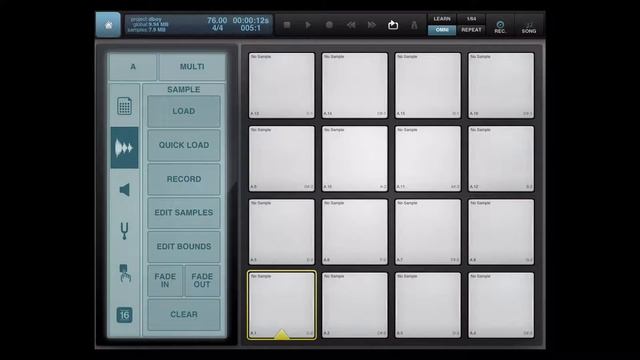Viewport: 640px width, 360px height.
Task: Switch to MULTI pad mode
Action: pos(192,67)
